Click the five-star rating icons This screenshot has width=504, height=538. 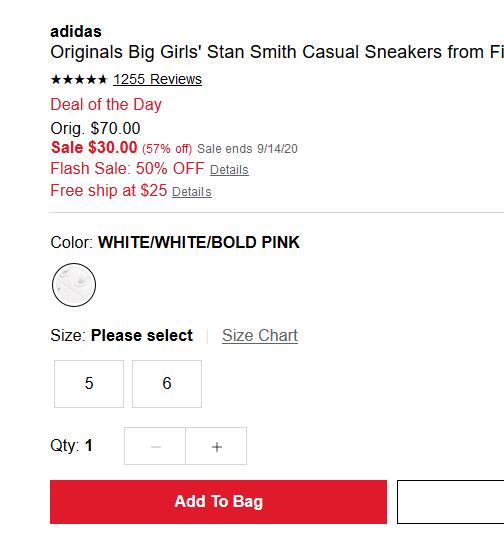[79, 80]
